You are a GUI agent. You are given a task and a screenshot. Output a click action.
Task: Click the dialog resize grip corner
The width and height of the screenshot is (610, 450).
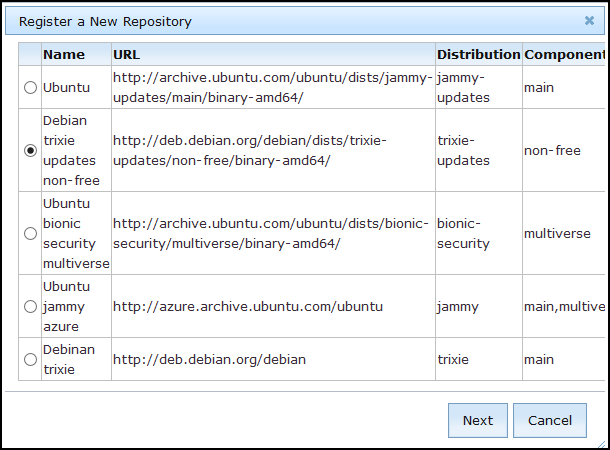(601, 444)
